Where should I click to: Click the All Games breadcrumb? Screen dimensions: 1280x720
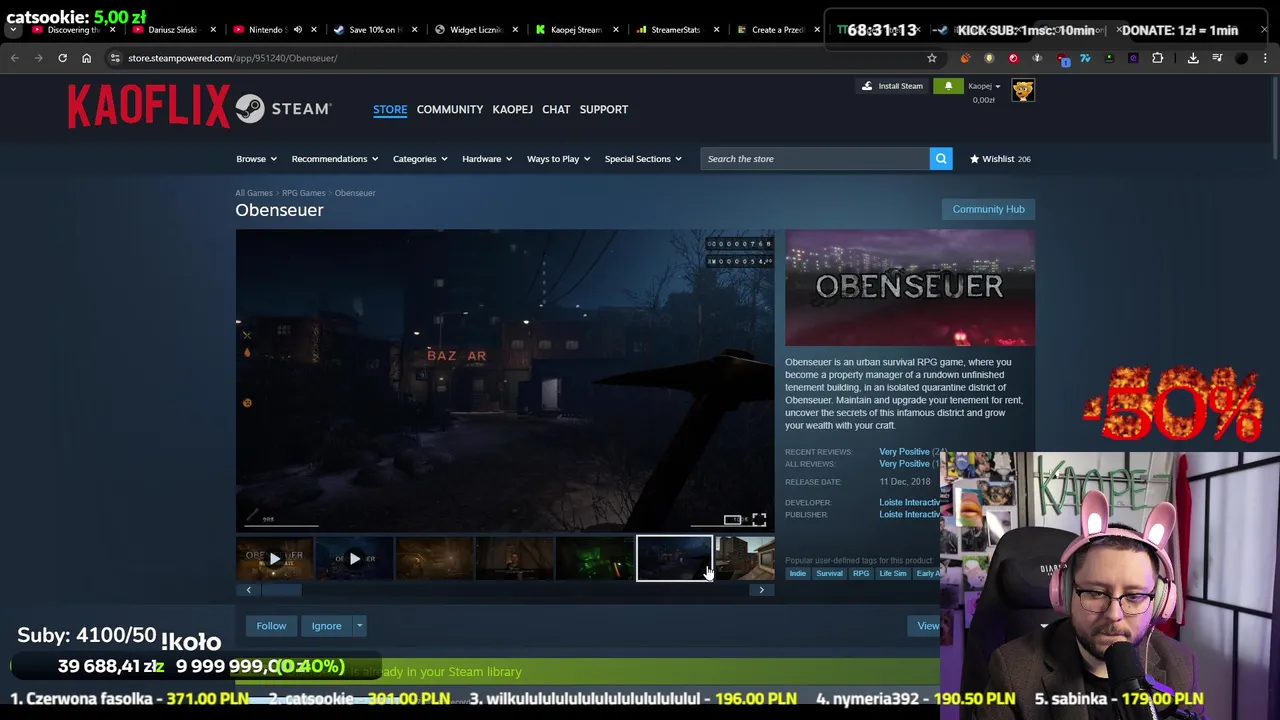(254, 193)
